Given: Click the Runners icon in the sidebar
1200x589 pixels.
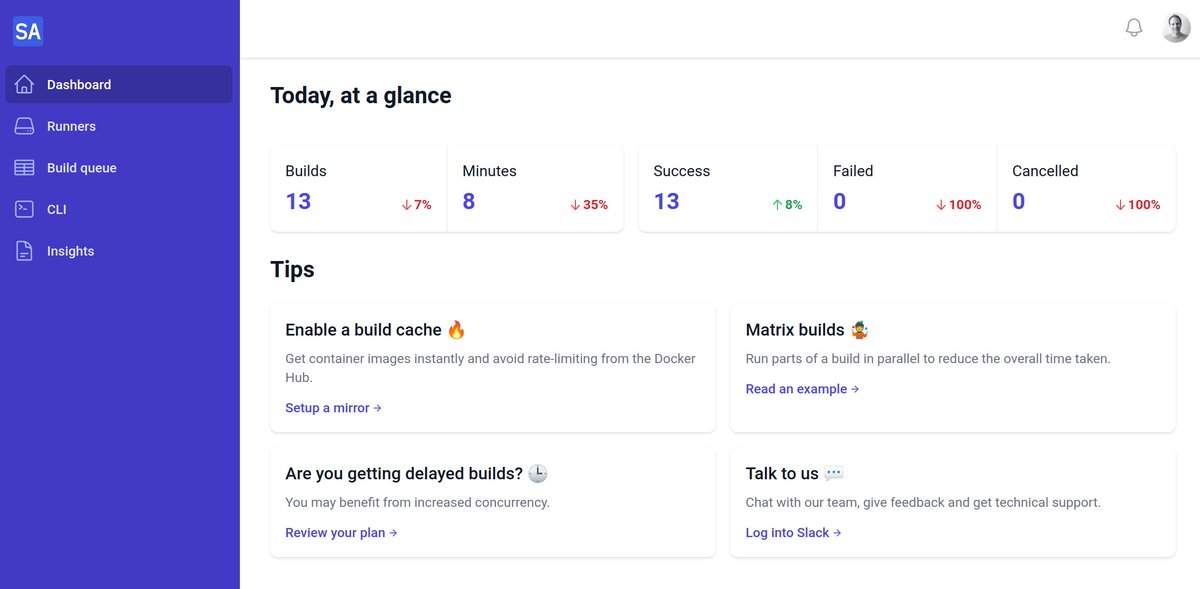Looking at the screenshot, I should [x=24, y=126].
